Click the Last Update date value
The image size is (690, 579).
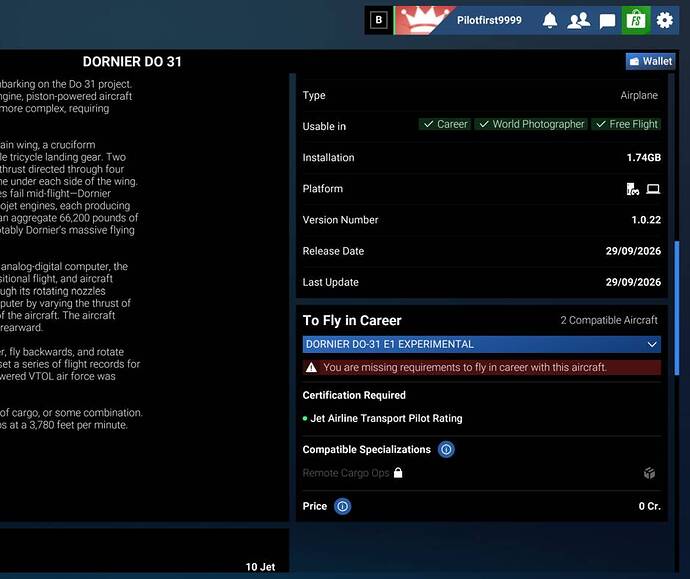click(x=633, y=282)
